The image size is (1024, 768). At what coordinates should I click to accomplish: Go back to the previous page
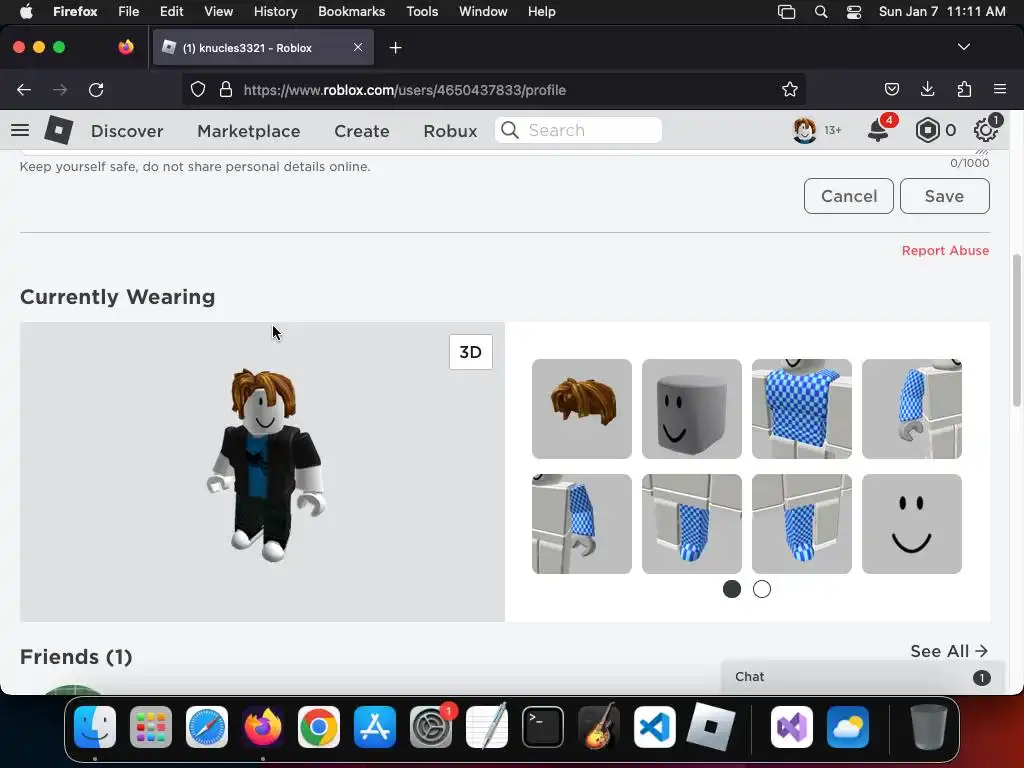coord(24,89)
